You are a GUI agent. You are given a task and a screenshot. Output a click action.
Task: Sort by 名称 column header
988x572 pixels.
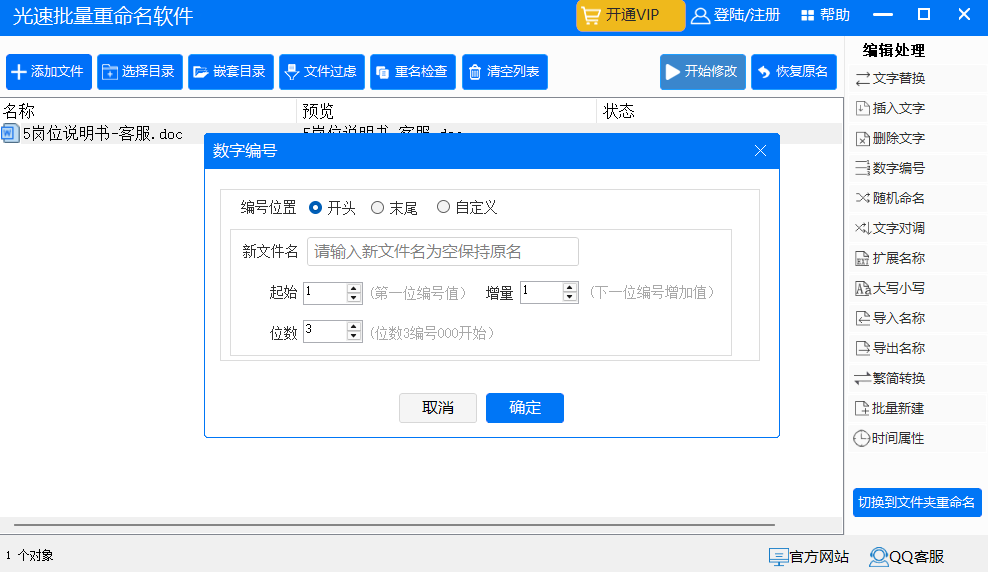(148, 112)
